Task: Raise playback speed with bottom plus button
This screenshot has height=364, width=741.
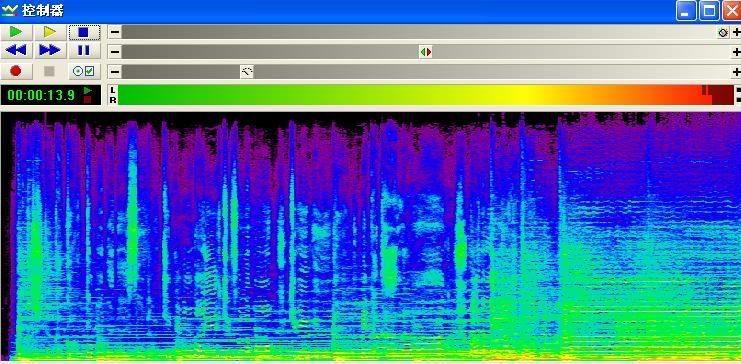Action: coord(736,72)
